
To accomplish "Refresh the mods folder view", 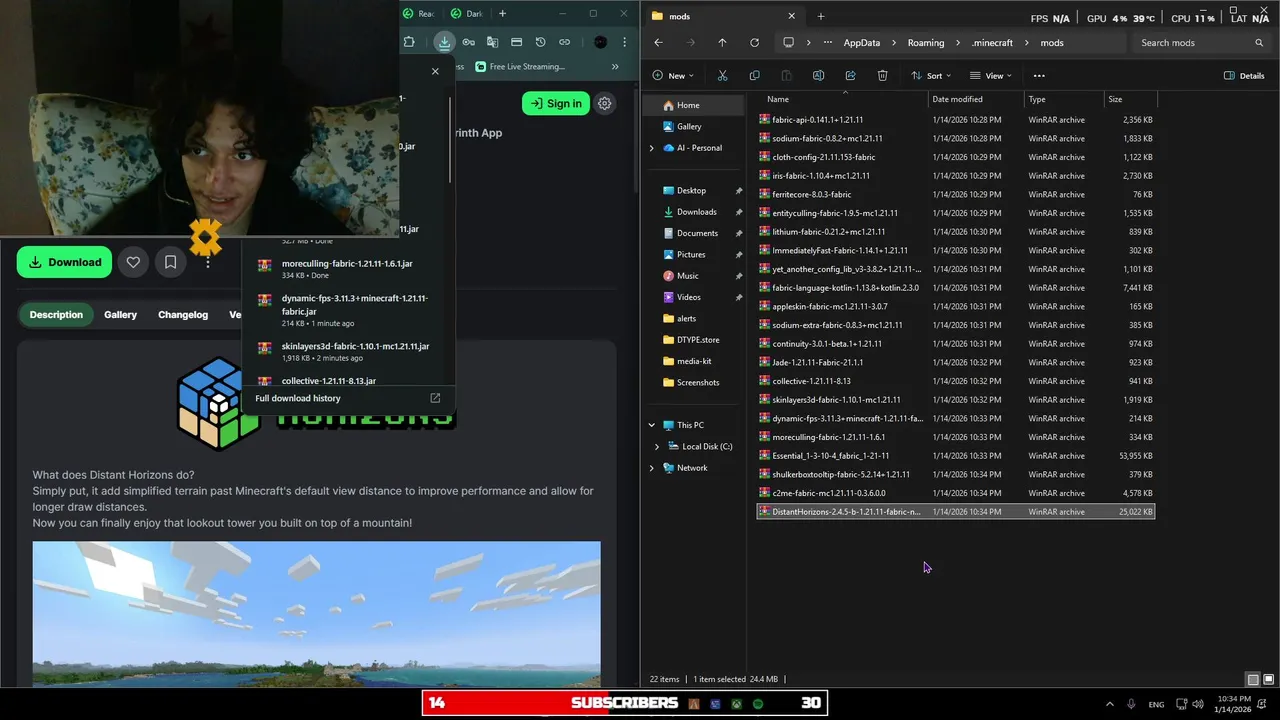I will point(754,43).
